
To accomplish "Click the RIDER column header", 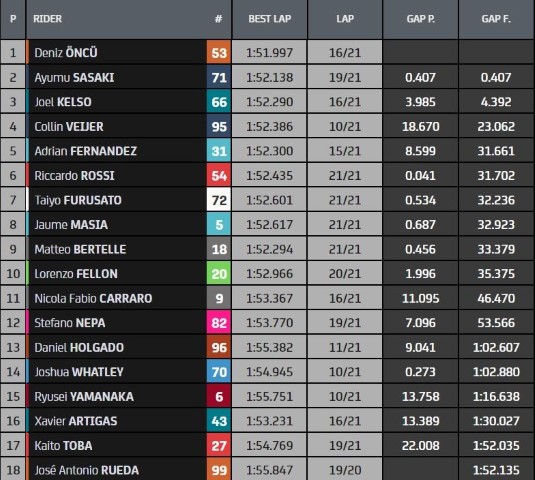I will pyautogui.click(x=47, y=19).
